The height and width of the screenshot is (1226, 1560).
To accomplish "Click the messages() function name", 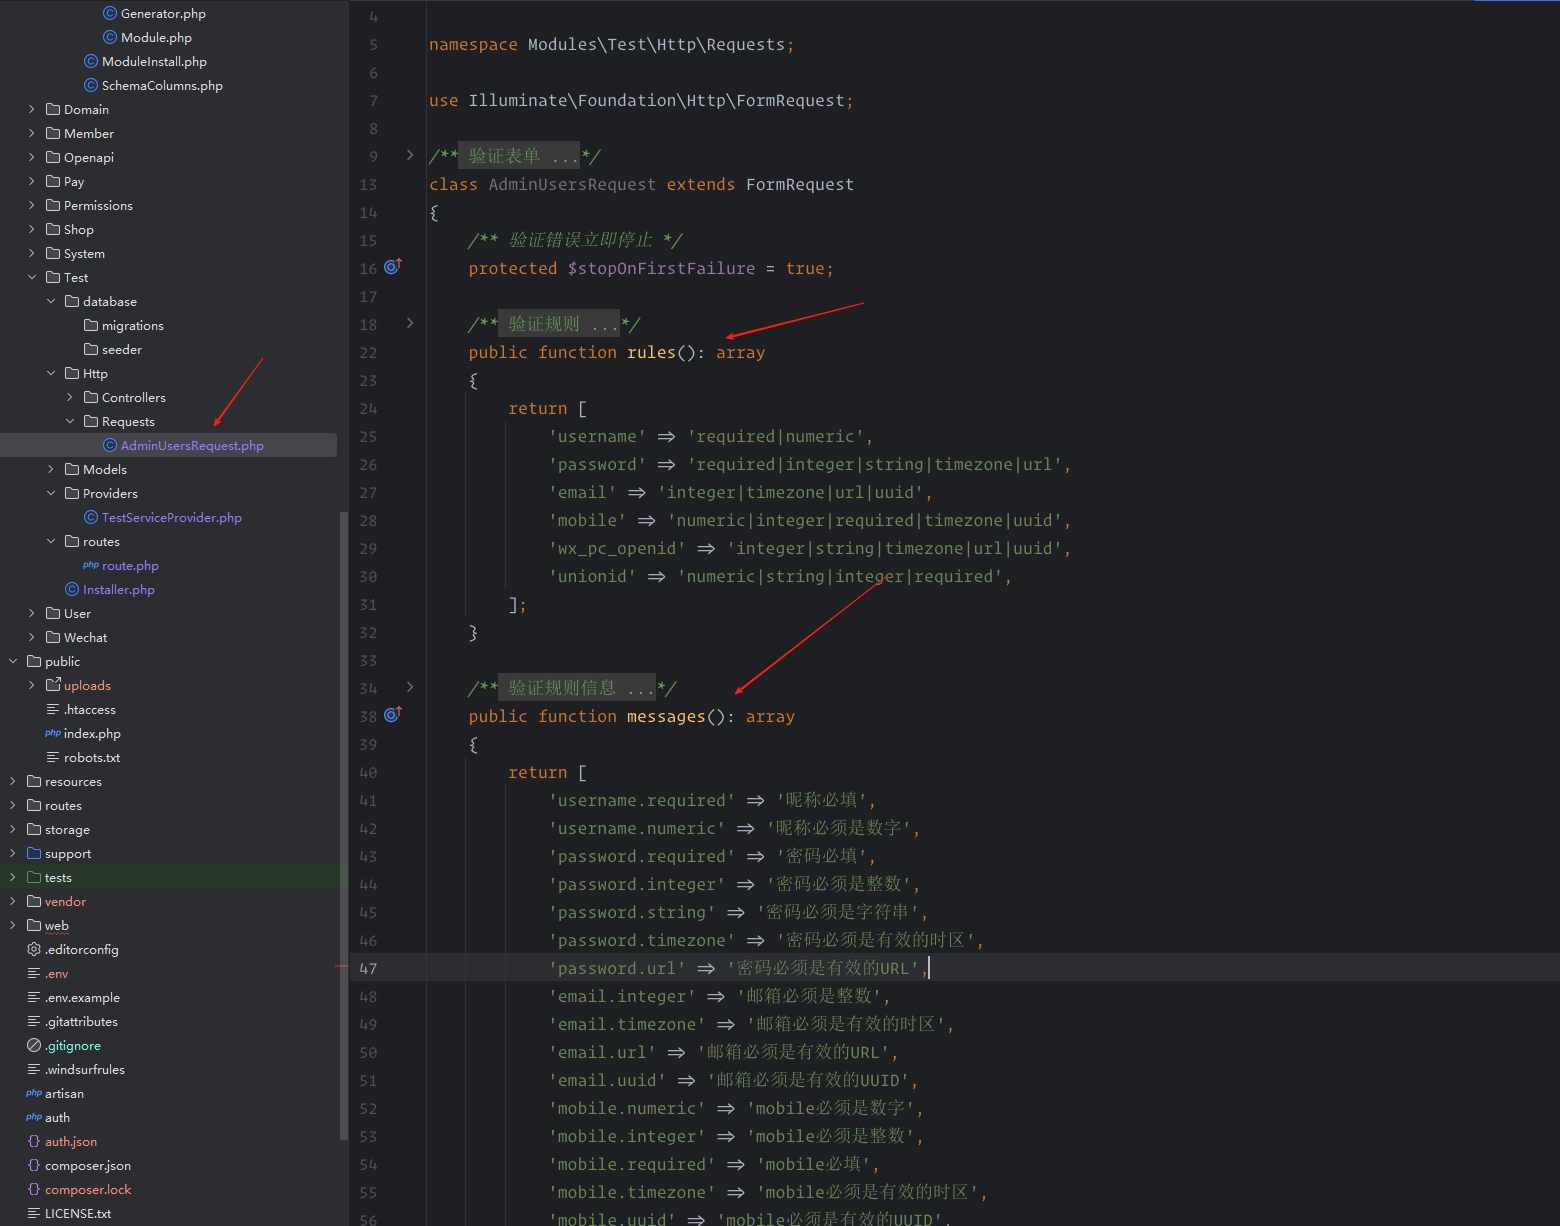I will (666, 716).
